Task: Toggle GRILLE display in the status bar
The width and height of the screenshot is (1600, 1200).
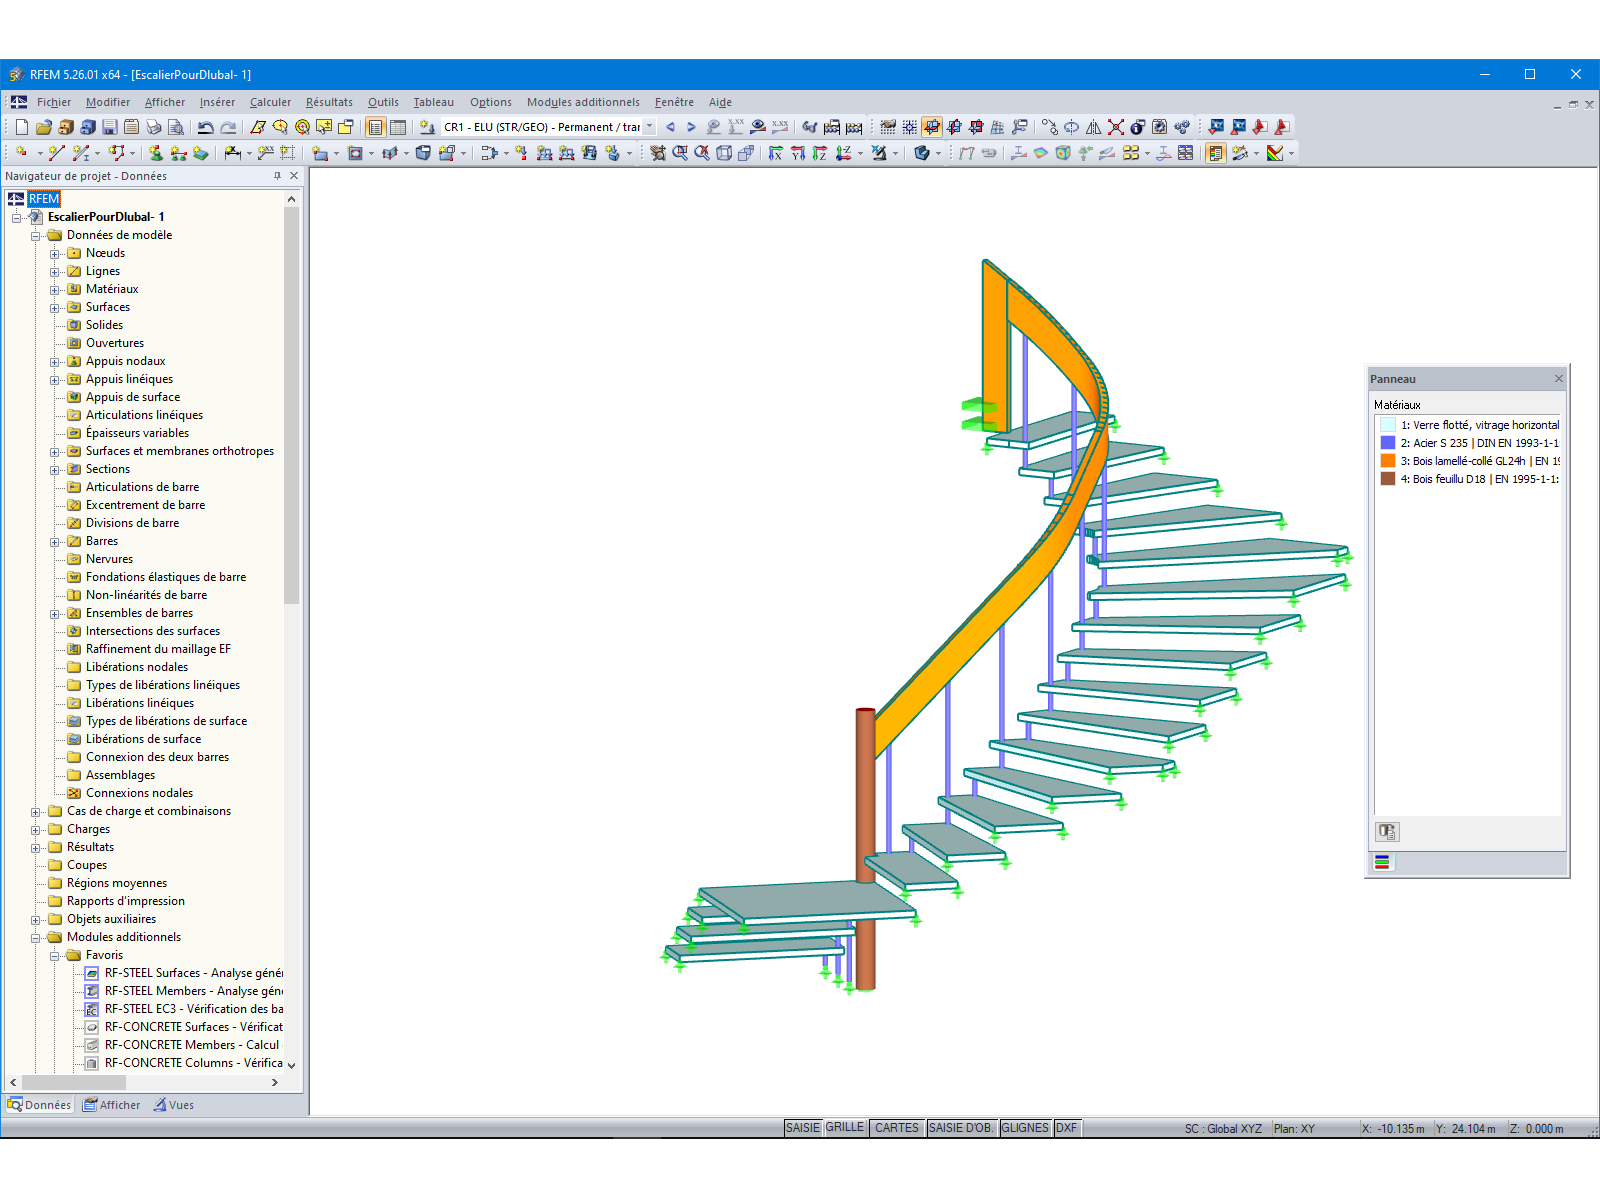Action: tap(845, 1127)
